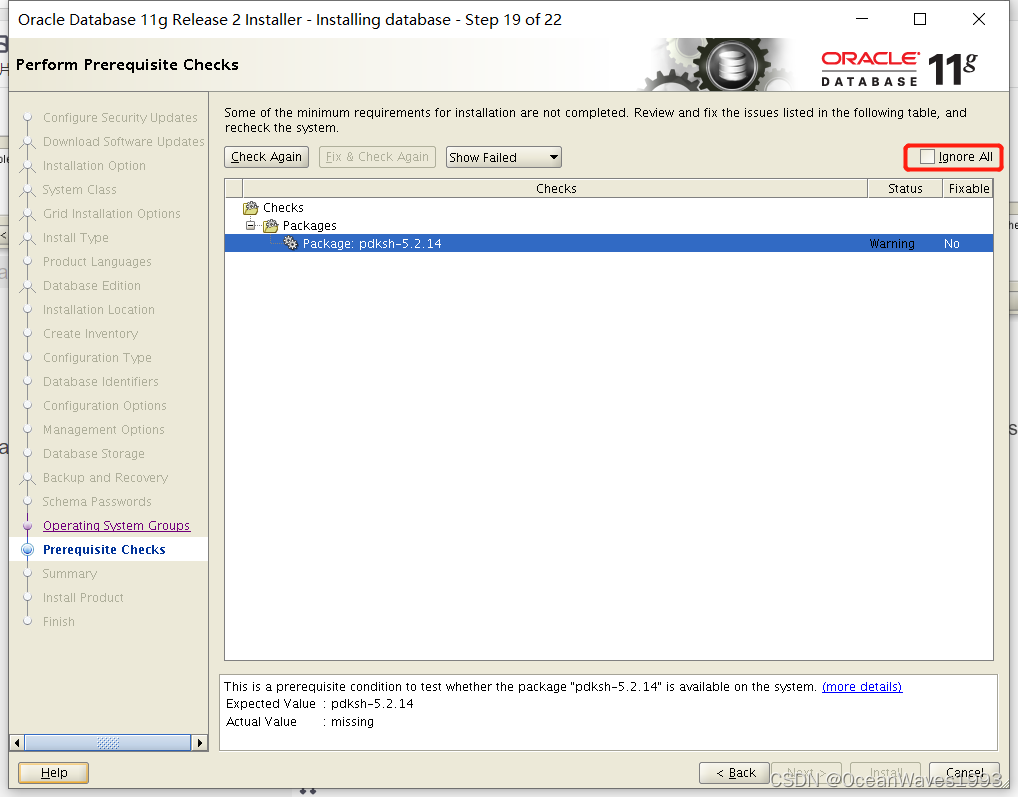This screenshot has height=797, width=1018.
Task: Click the Cancel button
Action: [964, 772]
